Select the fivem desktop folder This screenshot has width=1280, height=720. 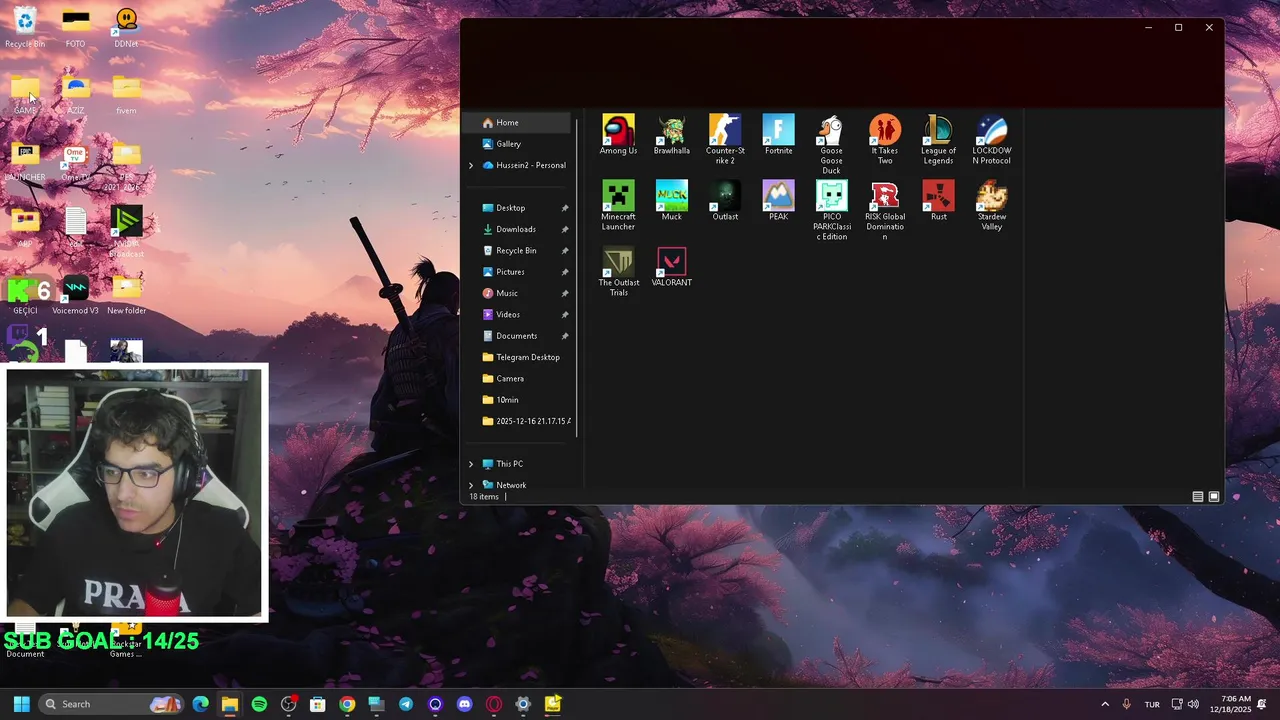click(x=126, y=95)
